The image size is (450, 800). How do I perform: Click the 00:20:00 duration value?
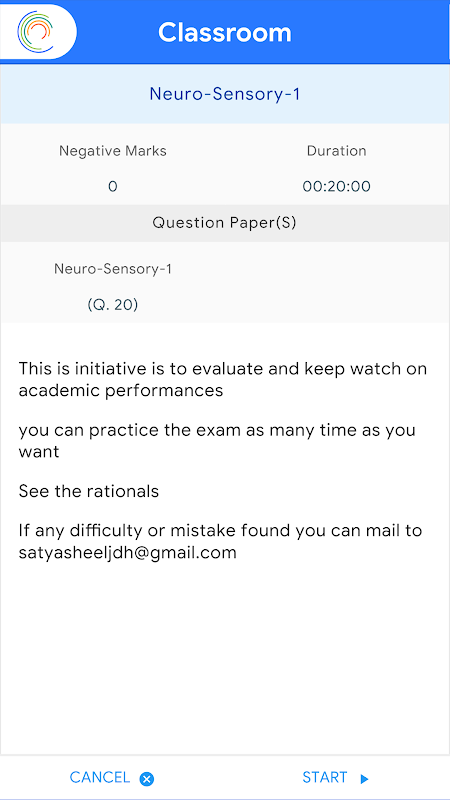[x=336, y=186]
